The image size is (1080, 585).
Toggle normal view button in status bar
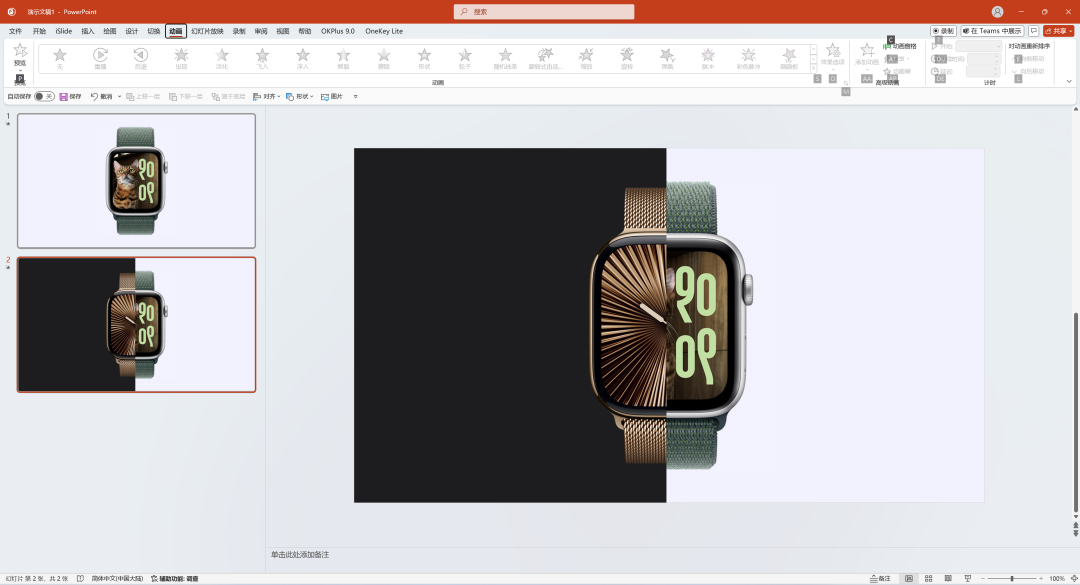pyautogui.click(x=908, y=579)
